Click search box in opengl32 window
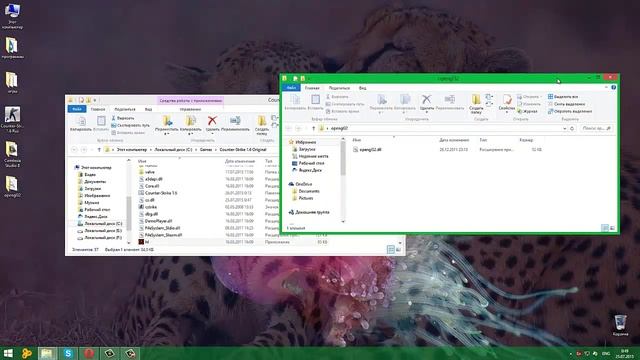The image size is (640, 360). coord(596,128)
